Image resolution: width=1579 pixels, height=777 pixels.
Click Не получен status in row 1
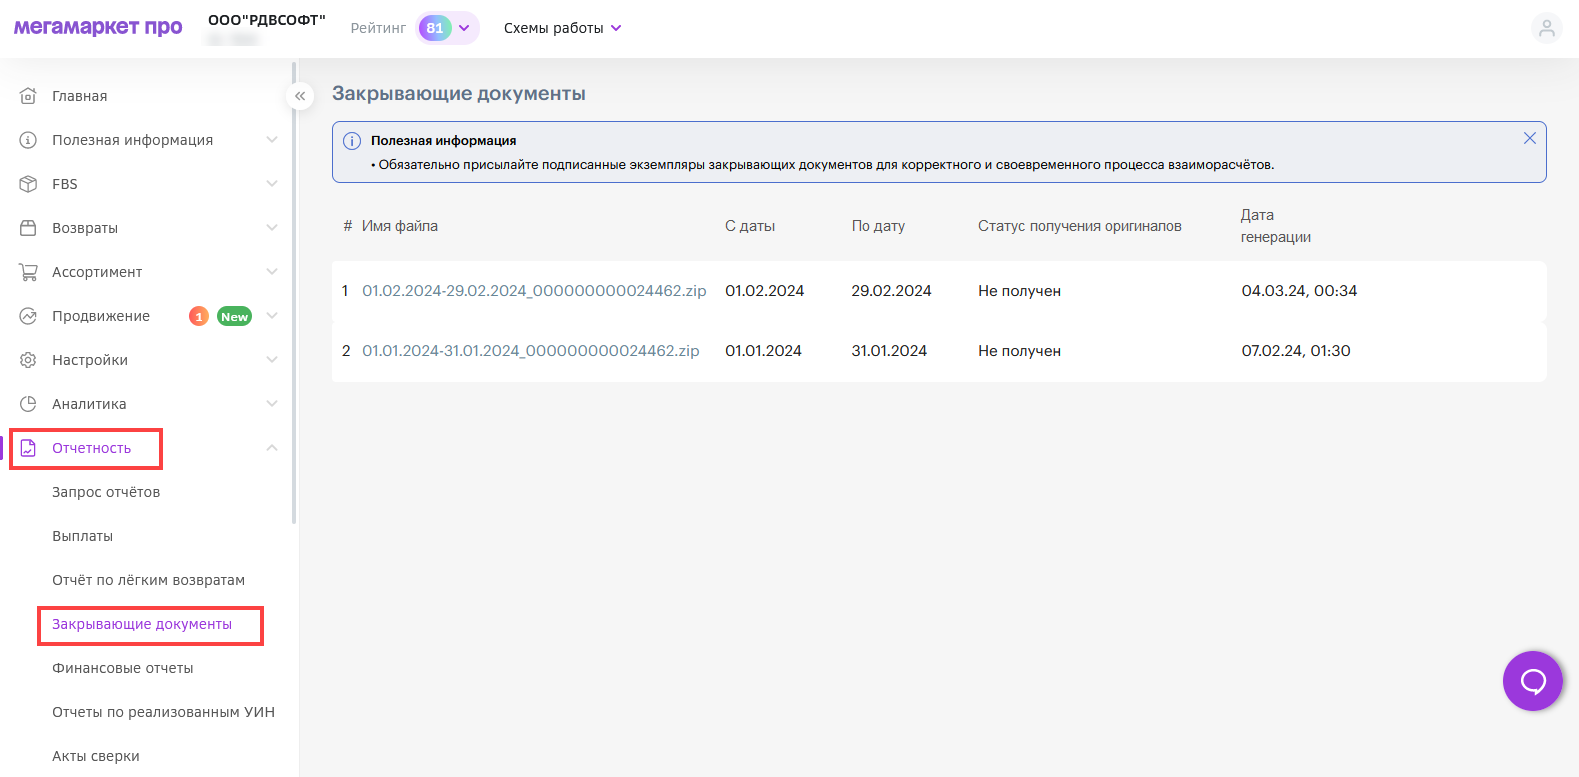click(x=1019, y=291)
